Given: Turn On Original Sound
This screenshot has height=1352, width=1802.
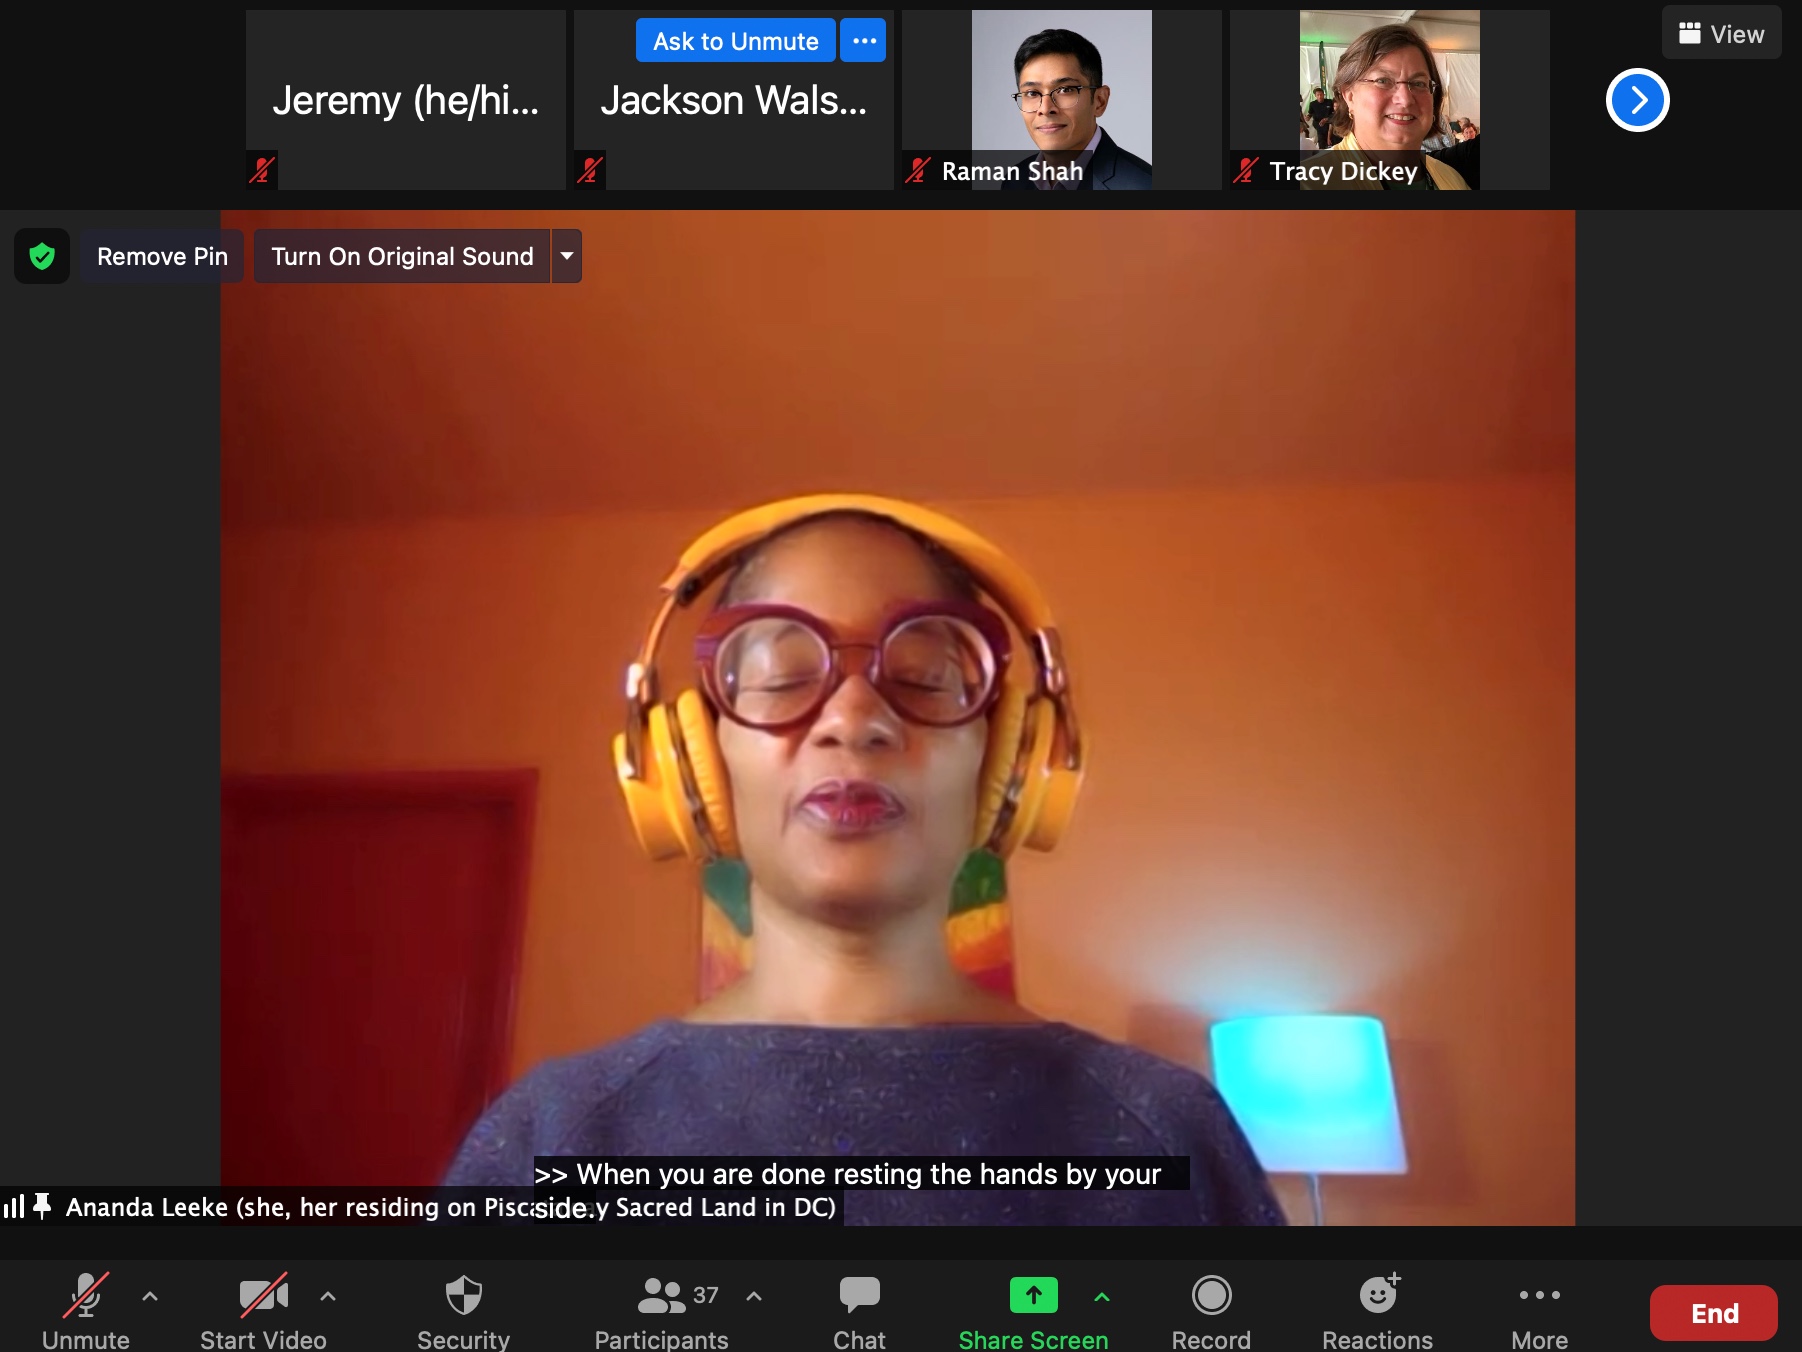Looking at the screenshot, I should (402, 257).
